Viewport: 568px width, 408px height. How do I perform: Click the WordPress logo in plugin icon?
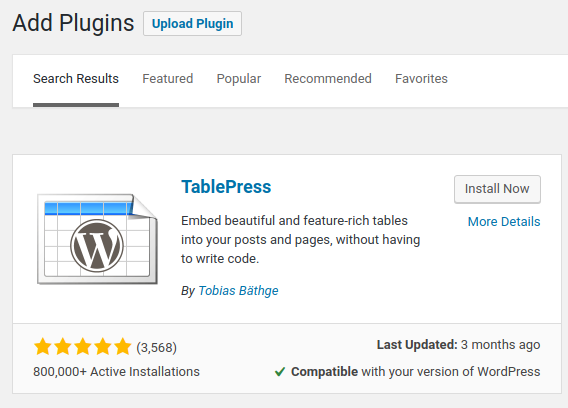pyautogui.click(x=97, y=246)
